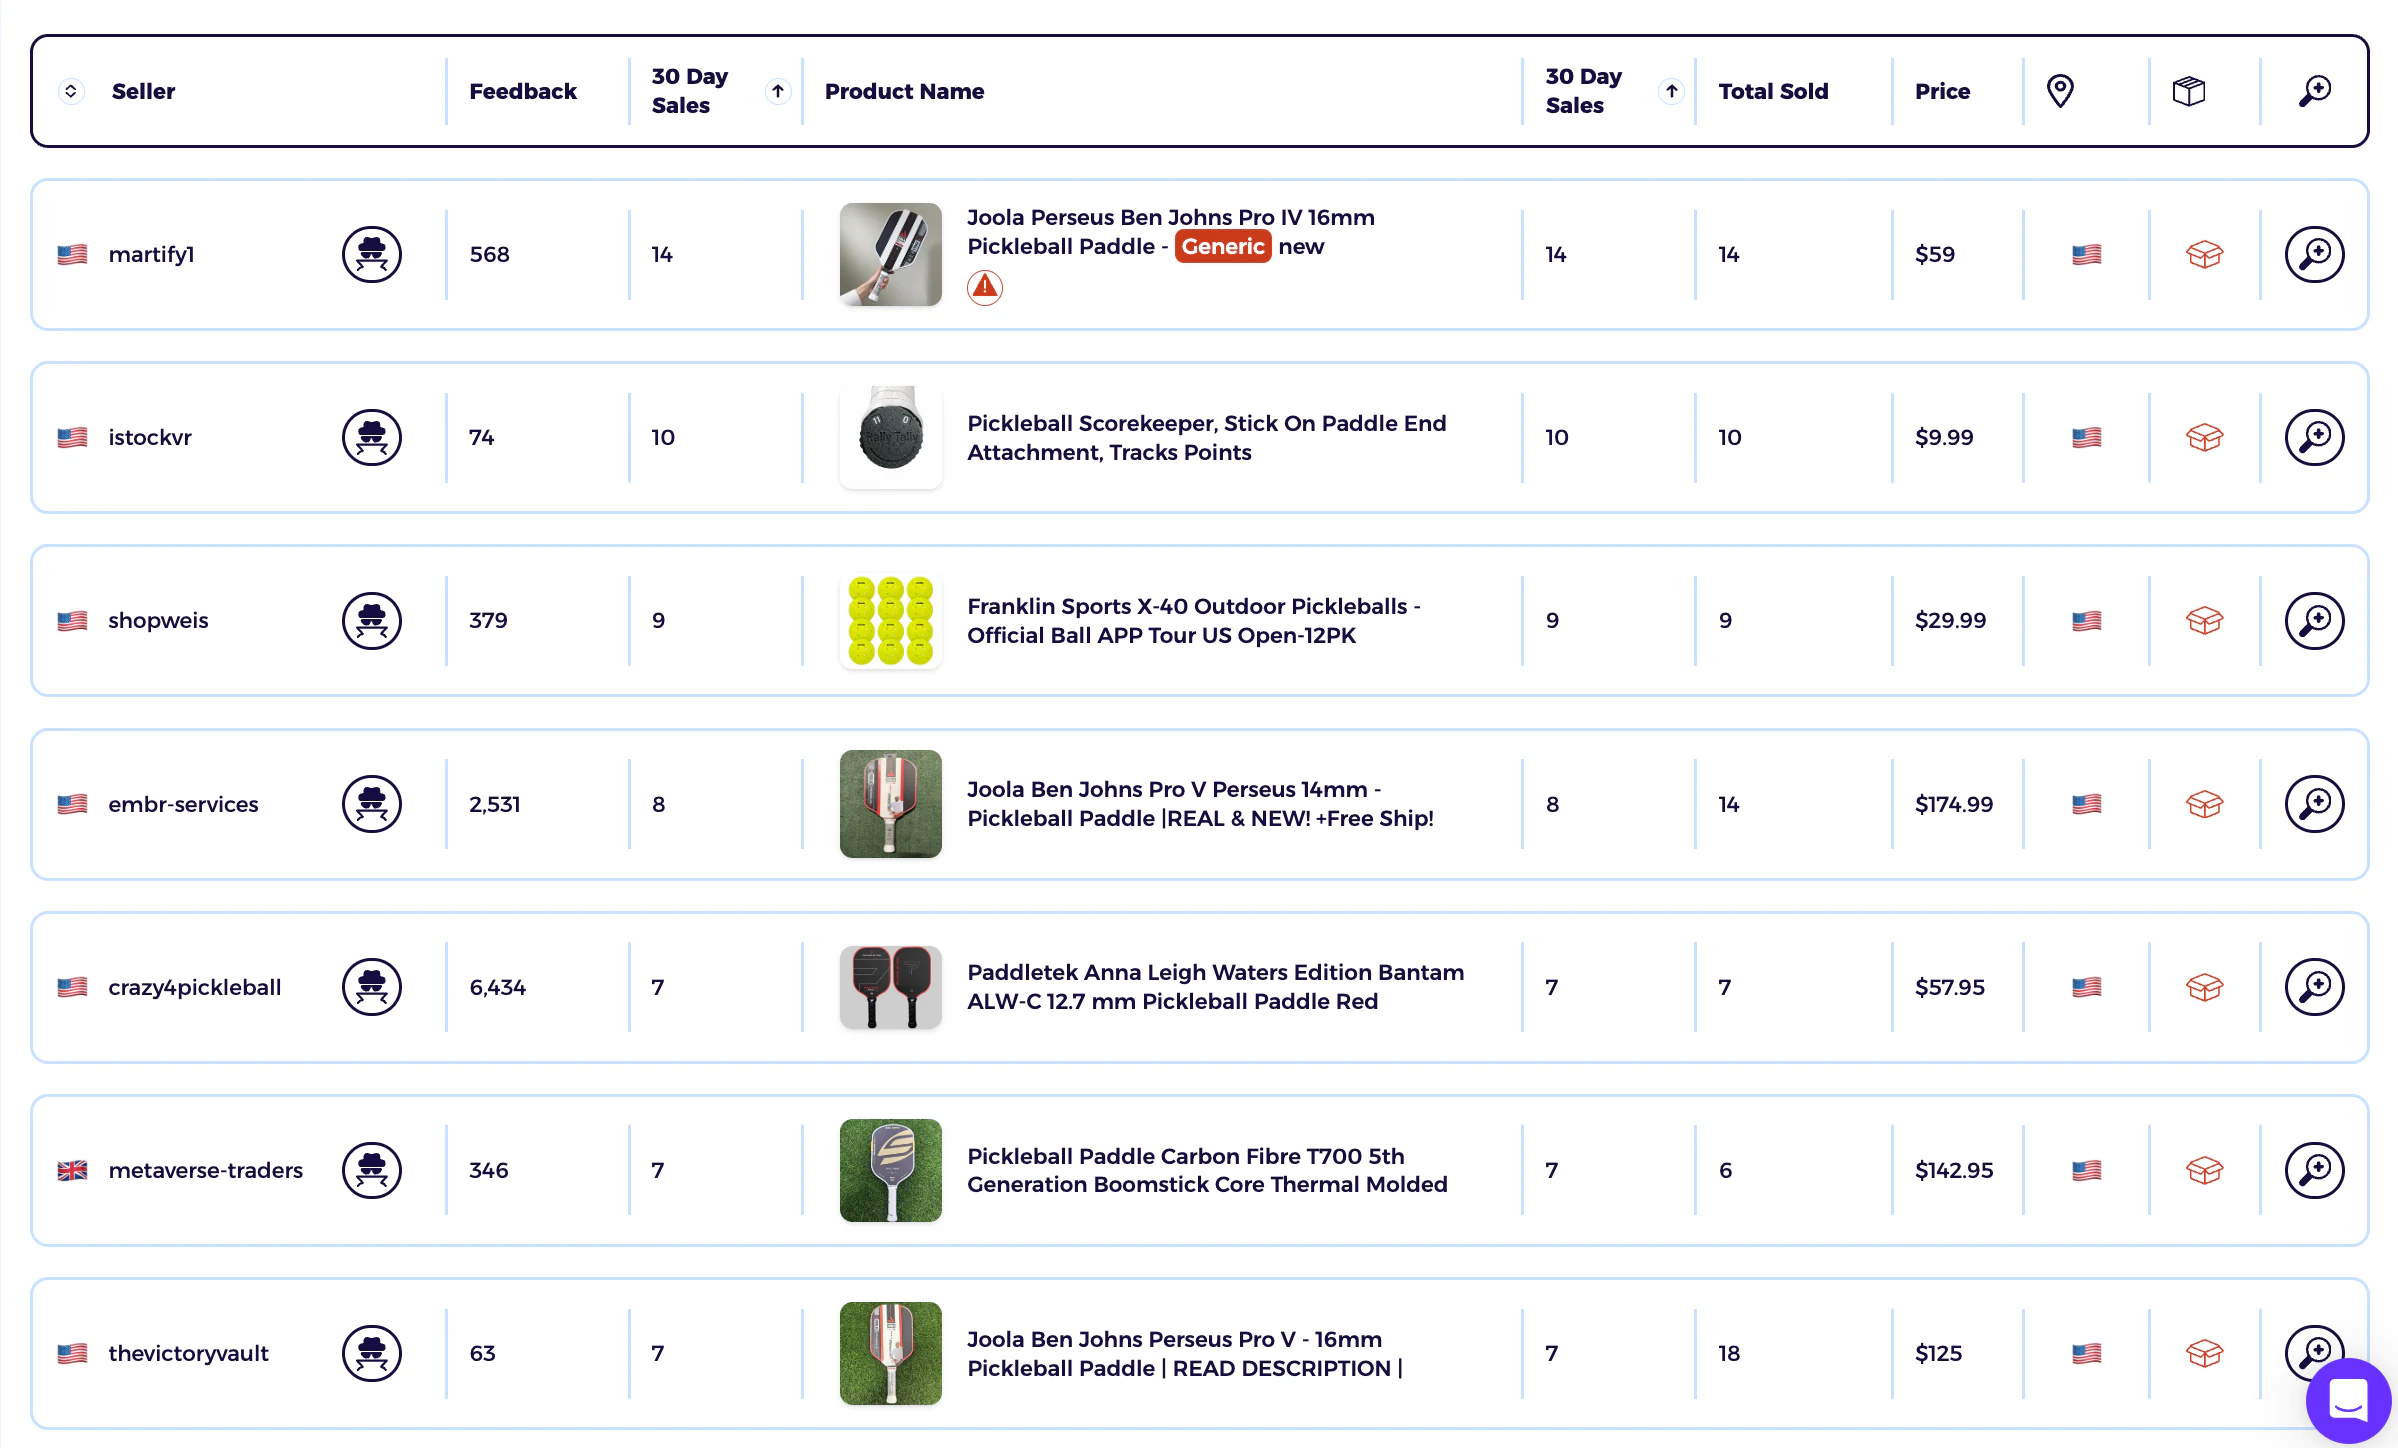
Task: Open magnifier search for shopweis row
Action: point(2314,620)
